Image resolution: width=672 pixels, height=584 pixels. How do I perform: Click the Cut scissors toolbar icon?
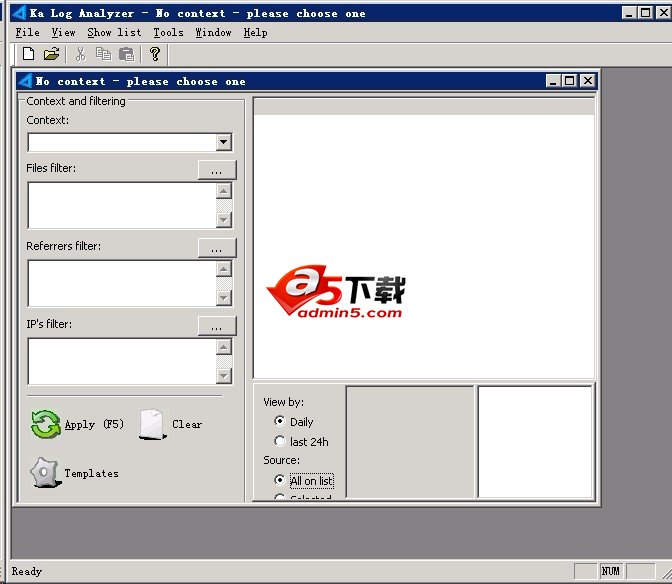(80, 54)
